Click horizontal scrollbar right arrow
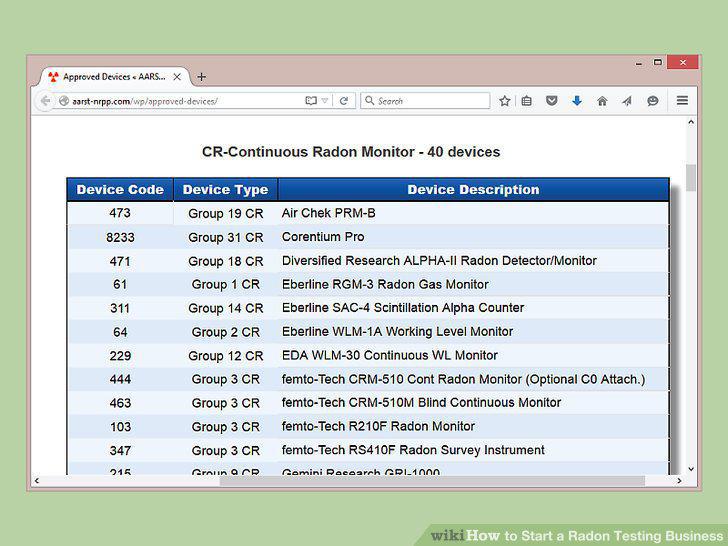Screen dimensions: 728x546 click(x=679, y=481)
